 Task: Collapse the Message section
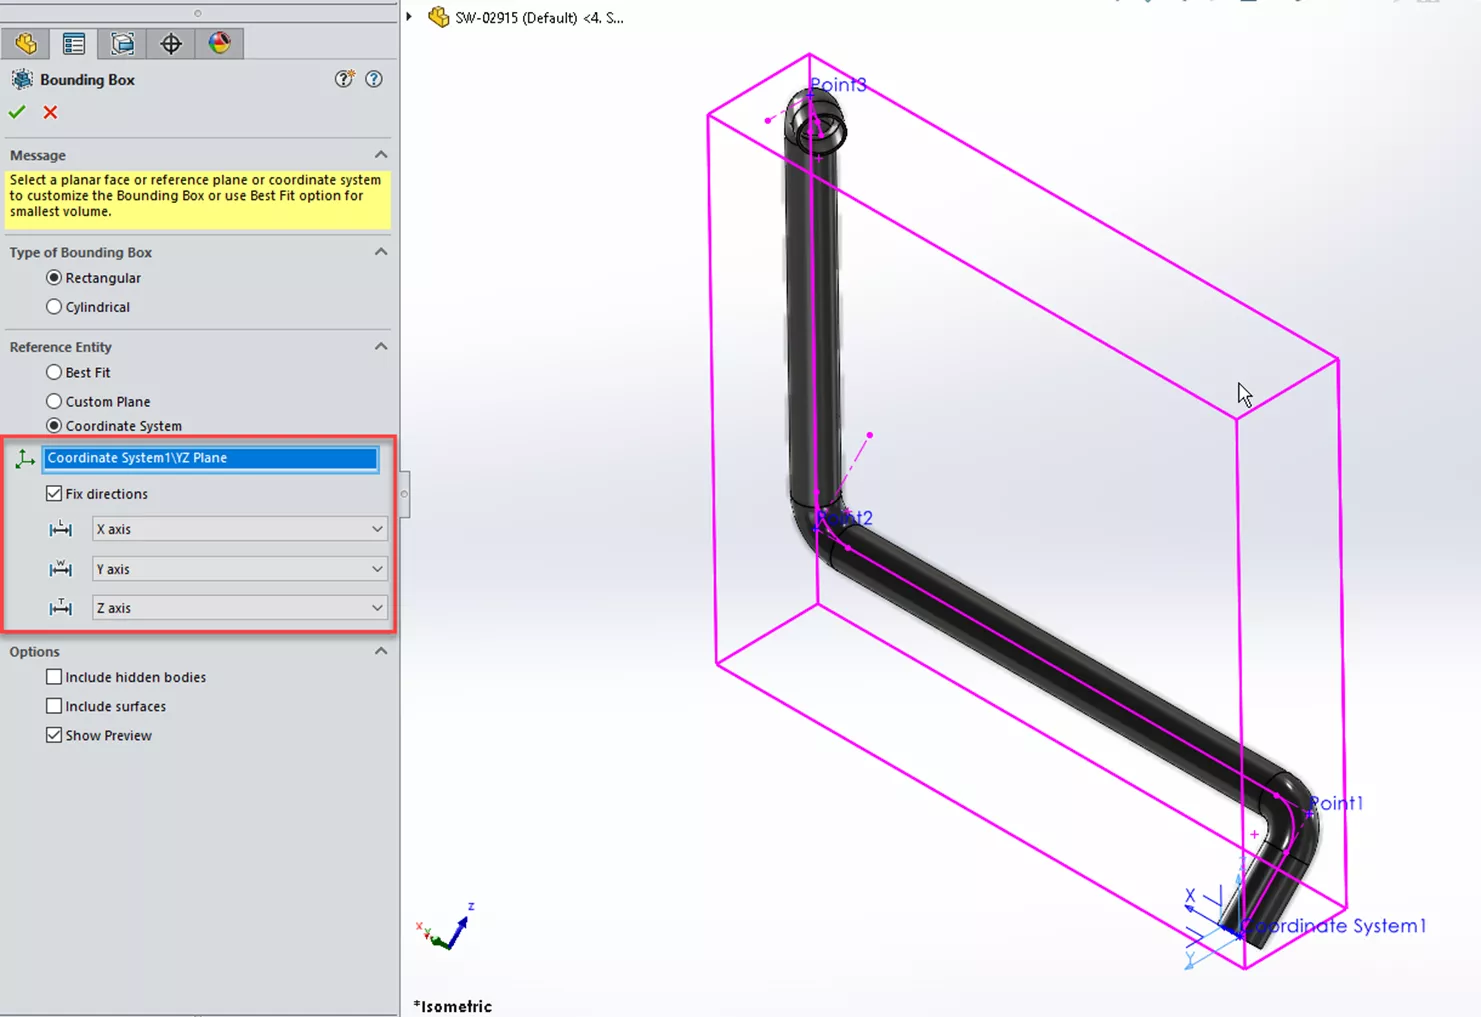(x=381, y=155)
